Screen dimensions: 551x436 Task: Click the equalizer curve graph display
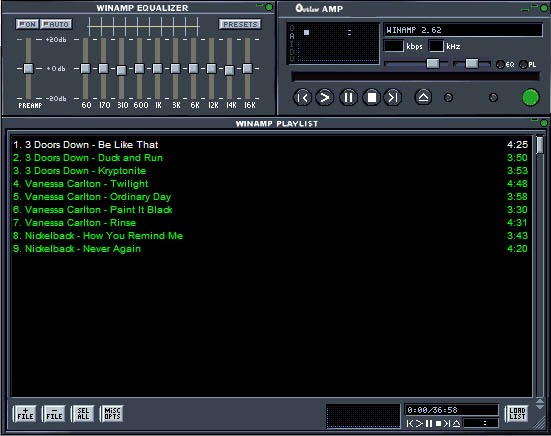click(144, 26)
